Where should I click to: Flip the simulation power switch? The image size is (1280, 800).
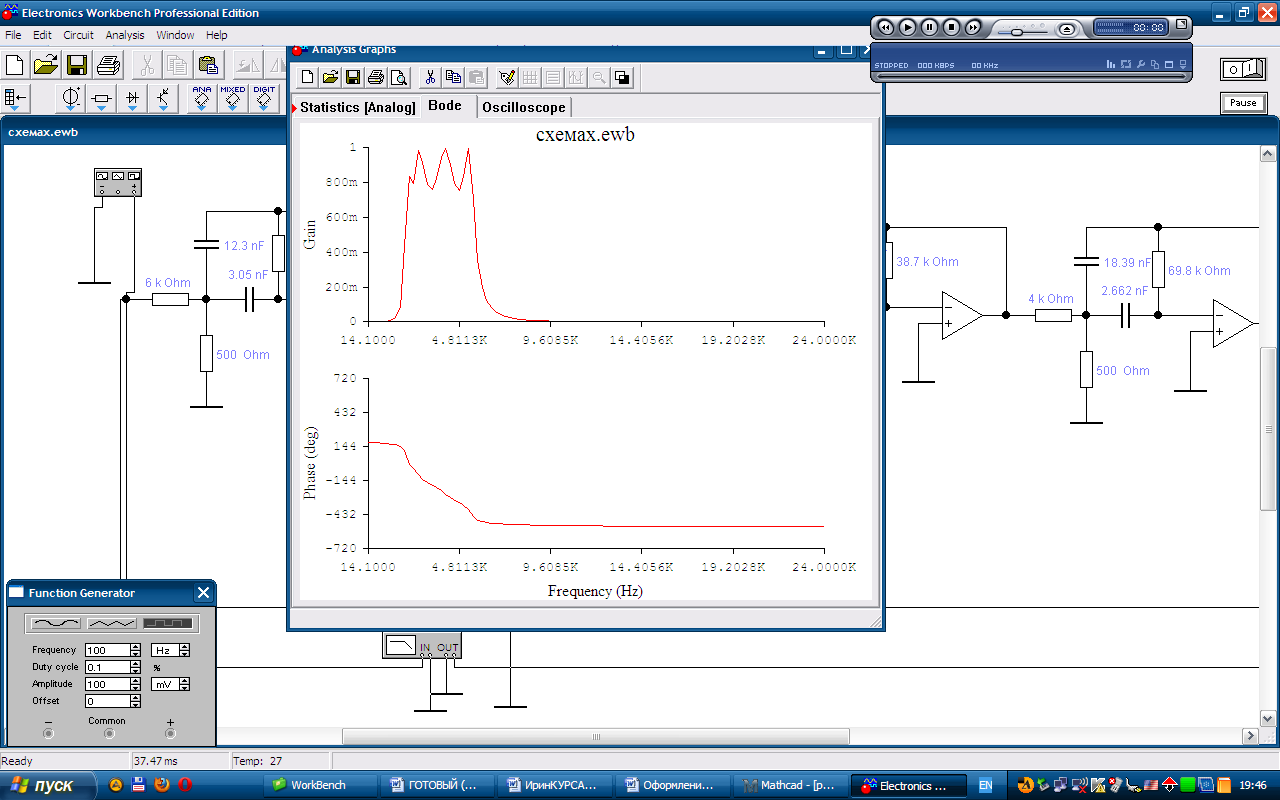(x=1243, y=68)
